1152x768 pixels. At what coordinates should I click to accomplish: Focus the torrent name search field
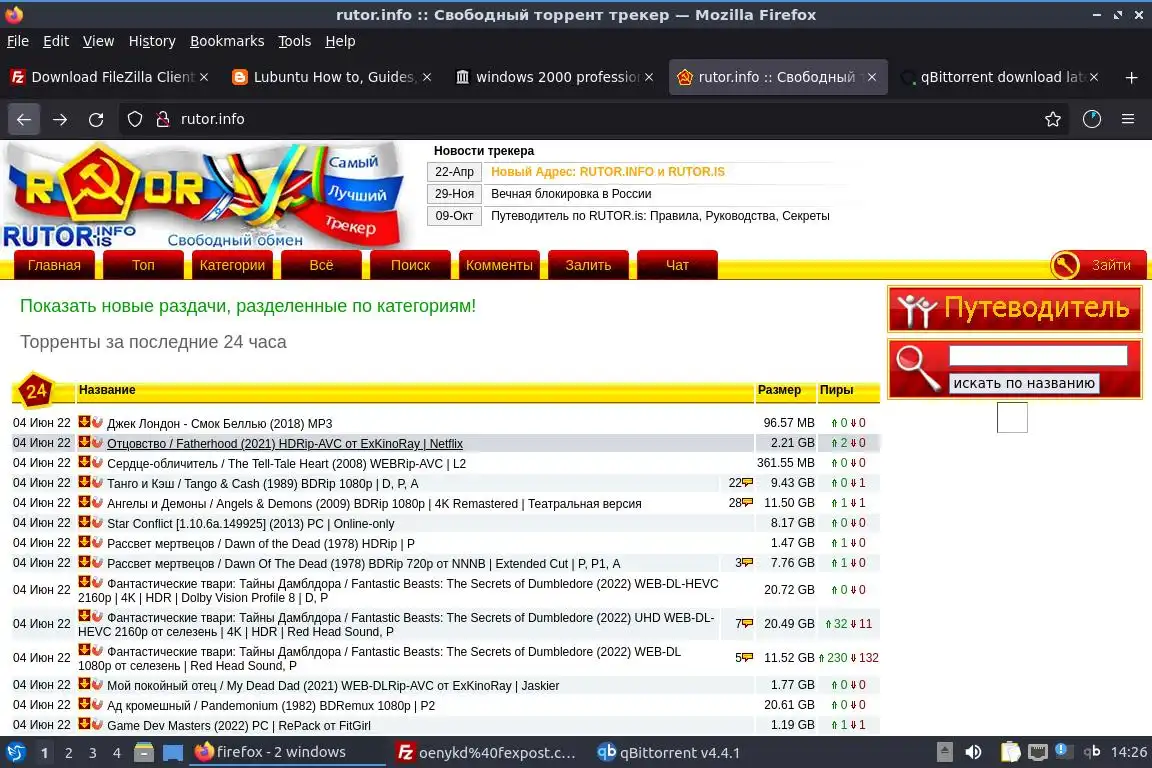coord(1038,356)
